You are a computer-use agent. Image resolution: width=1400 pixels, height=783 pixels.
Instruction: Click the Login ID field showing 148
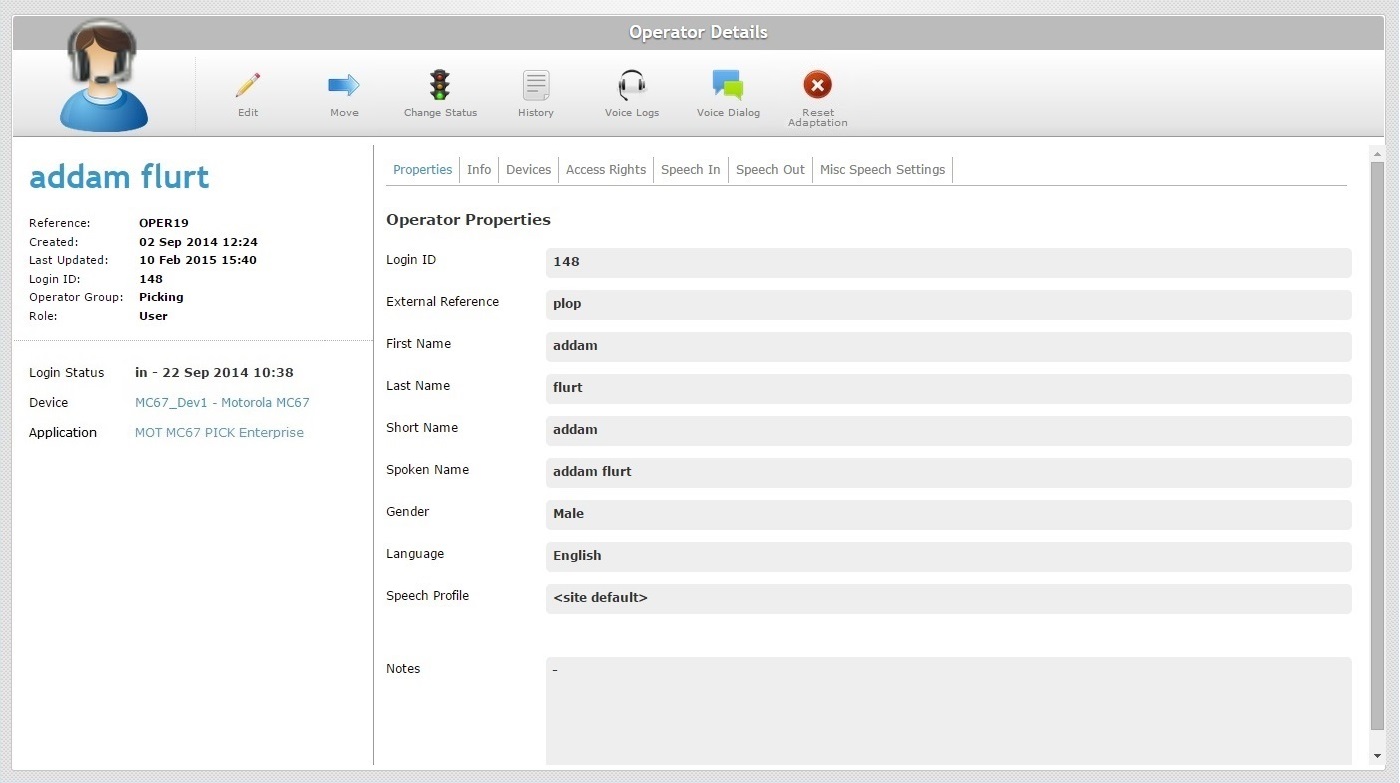click(x=948, y=262)
